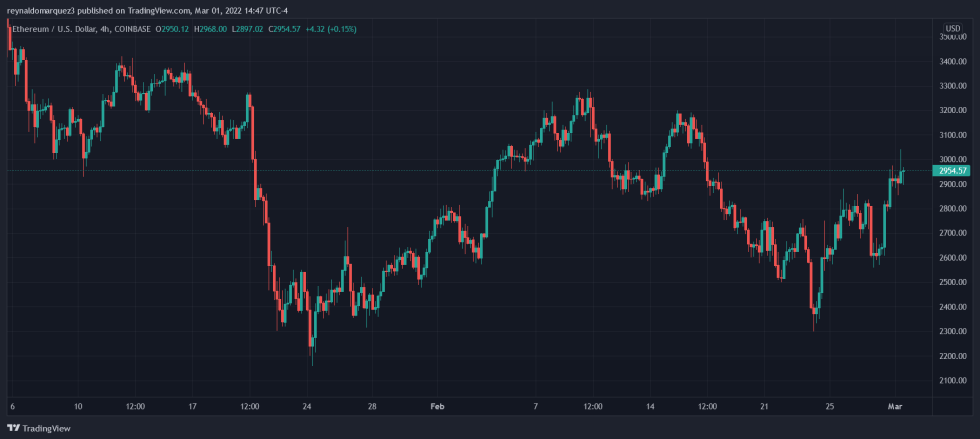Click the COINBASE exchange label

pyautogui.click(x=133, y=29)
